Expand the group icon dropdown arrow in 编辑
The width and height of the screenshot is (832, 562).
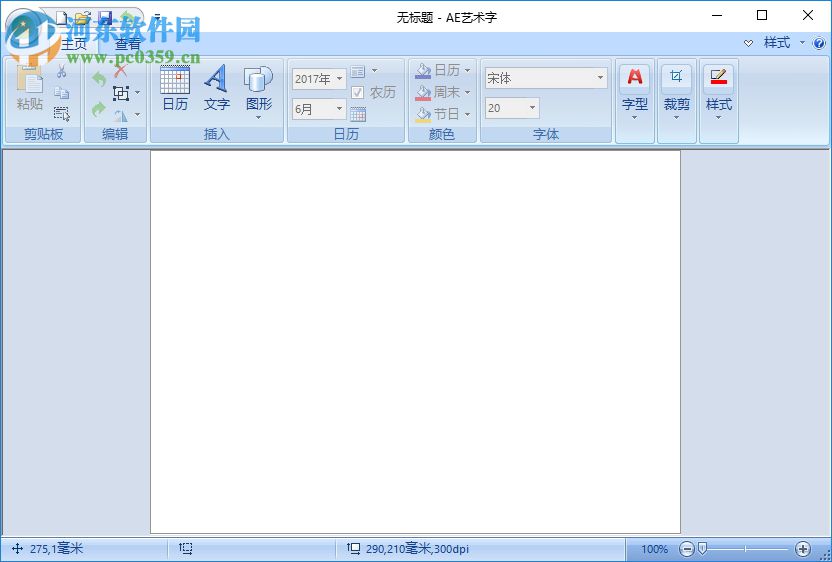point(138,93)
